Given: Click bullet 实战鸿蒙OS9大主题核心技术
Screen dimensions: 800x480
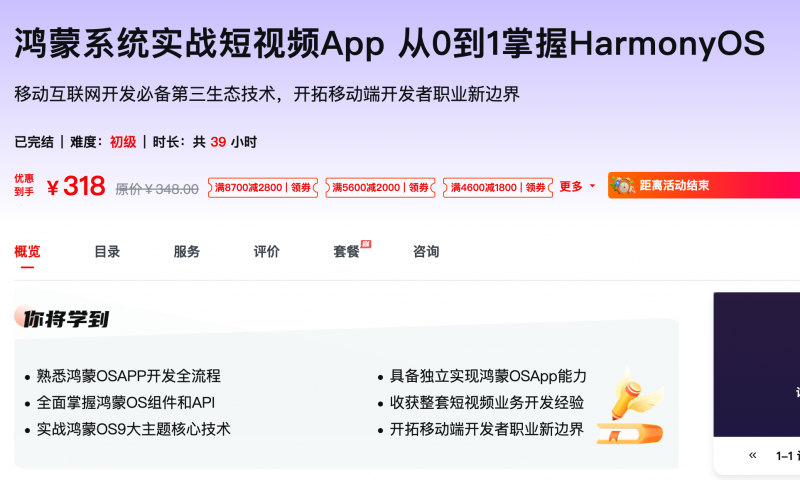Looking at the screenshot, I should (134, 430).
